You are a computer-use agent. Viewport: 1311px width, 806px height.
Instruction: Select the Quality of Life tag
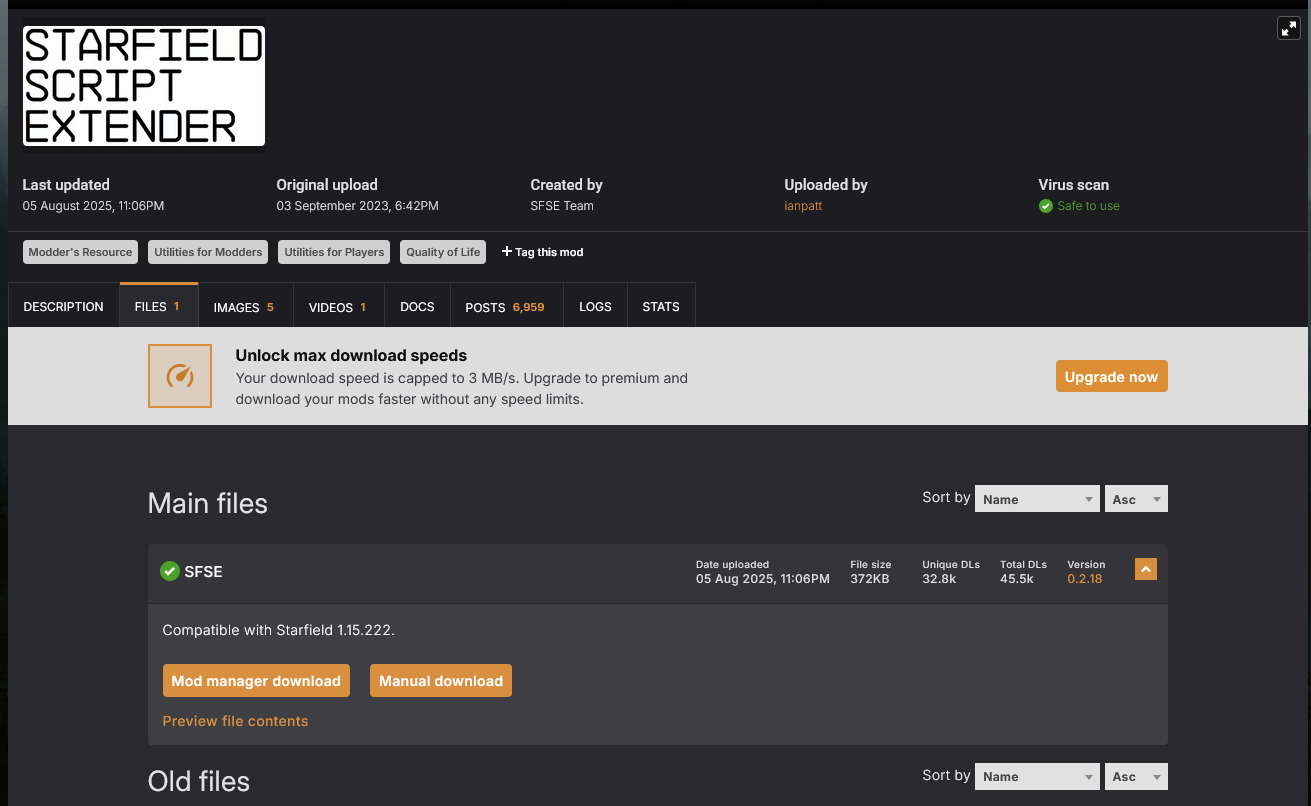(443, 252)
